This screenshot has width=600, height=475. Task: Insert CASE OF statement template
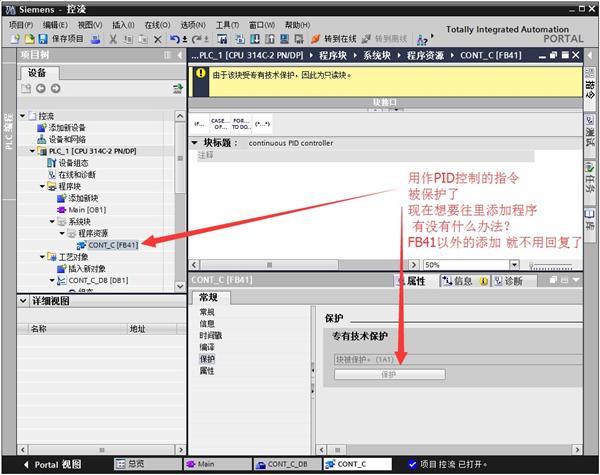(x=220, y=124)
